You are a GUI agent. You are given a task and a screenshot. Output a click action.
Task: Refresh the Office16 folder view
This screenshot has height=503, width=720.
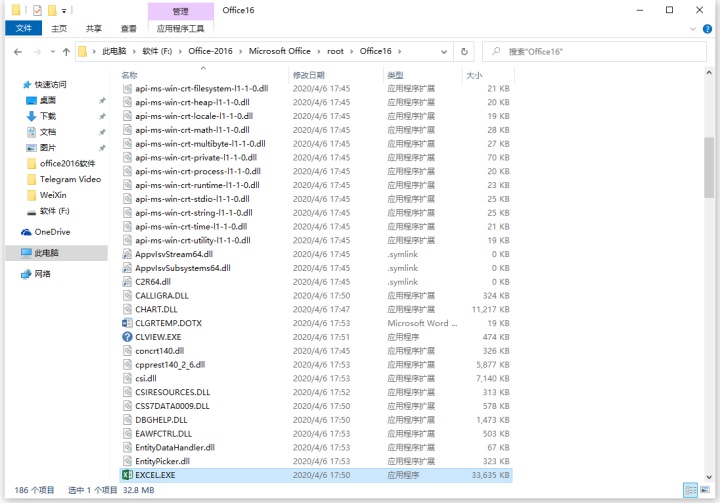[464, 51]
